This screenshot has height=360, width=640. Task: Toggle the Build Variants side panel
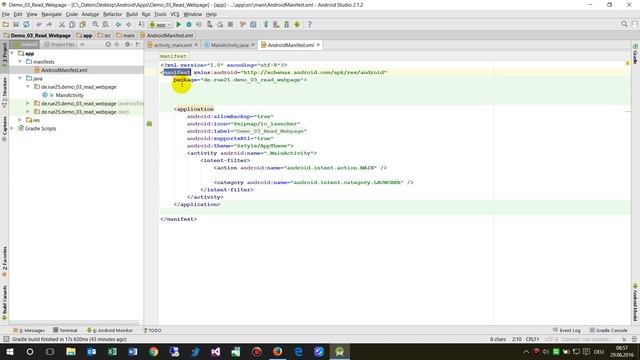pos(4,302)
